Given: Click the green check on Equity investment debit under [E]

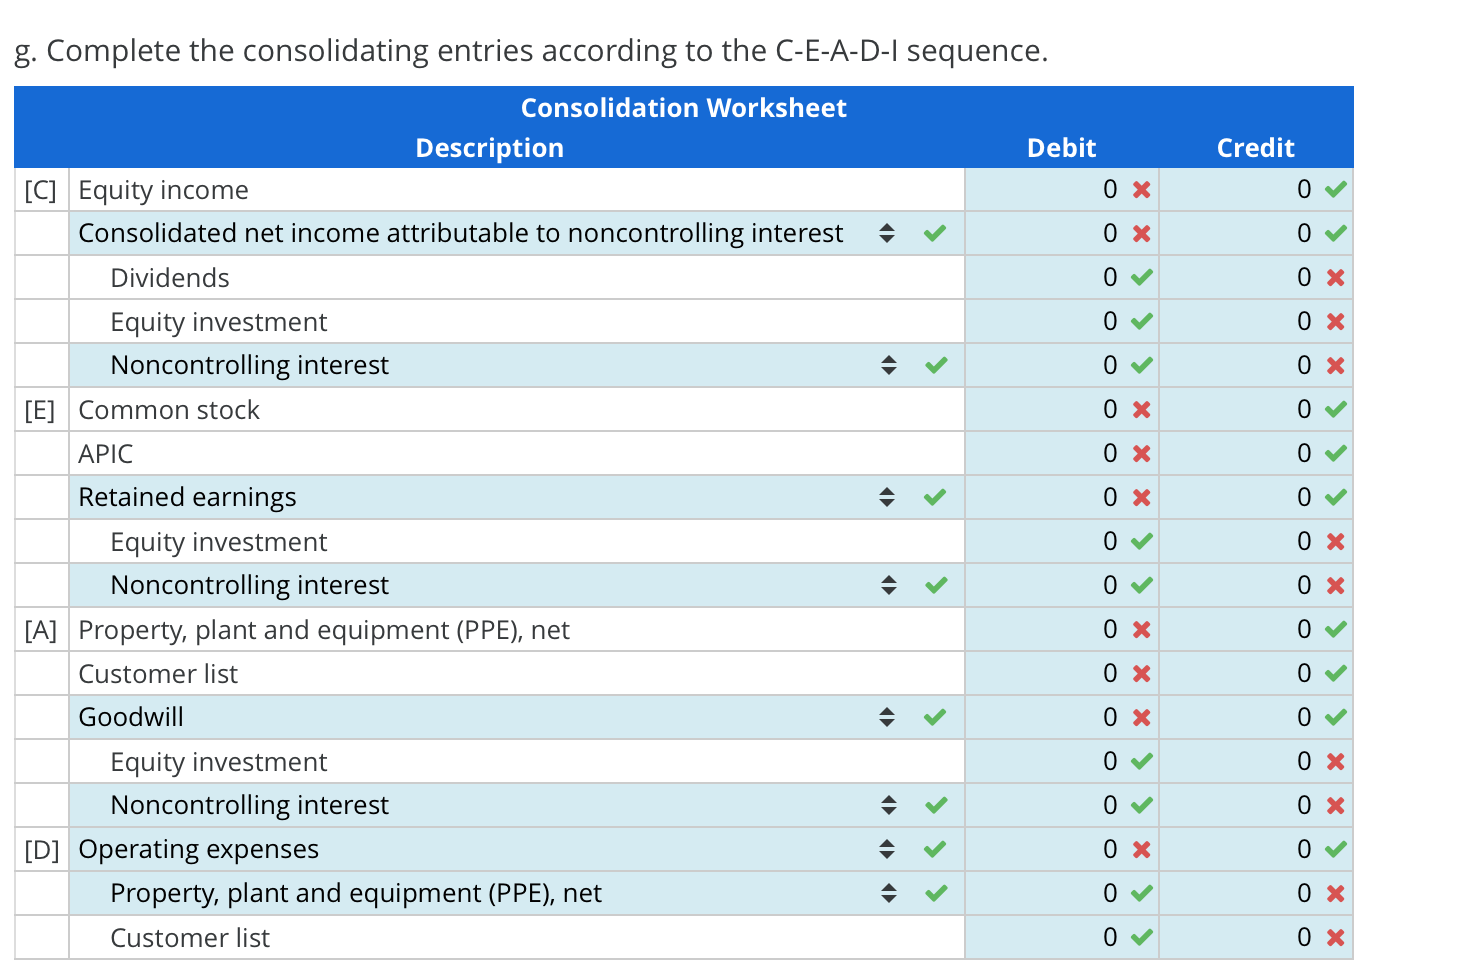Looking at the screenshot, I should pos(1142,541).
